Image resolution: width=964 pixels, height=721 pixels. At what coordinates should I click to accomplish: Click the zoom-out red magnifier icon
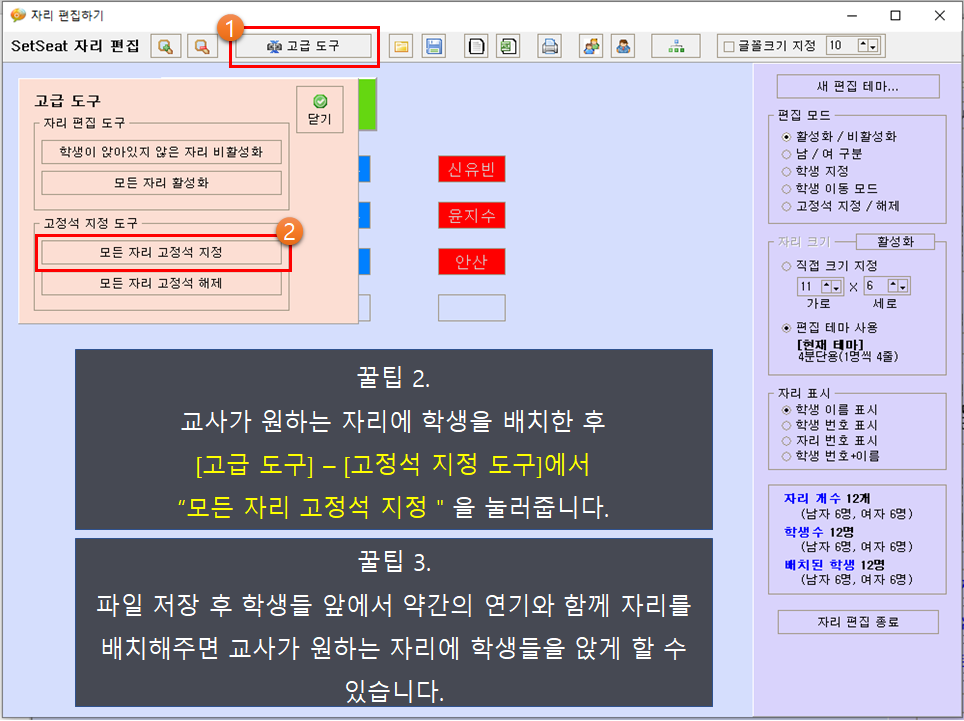tap(202, 46)
